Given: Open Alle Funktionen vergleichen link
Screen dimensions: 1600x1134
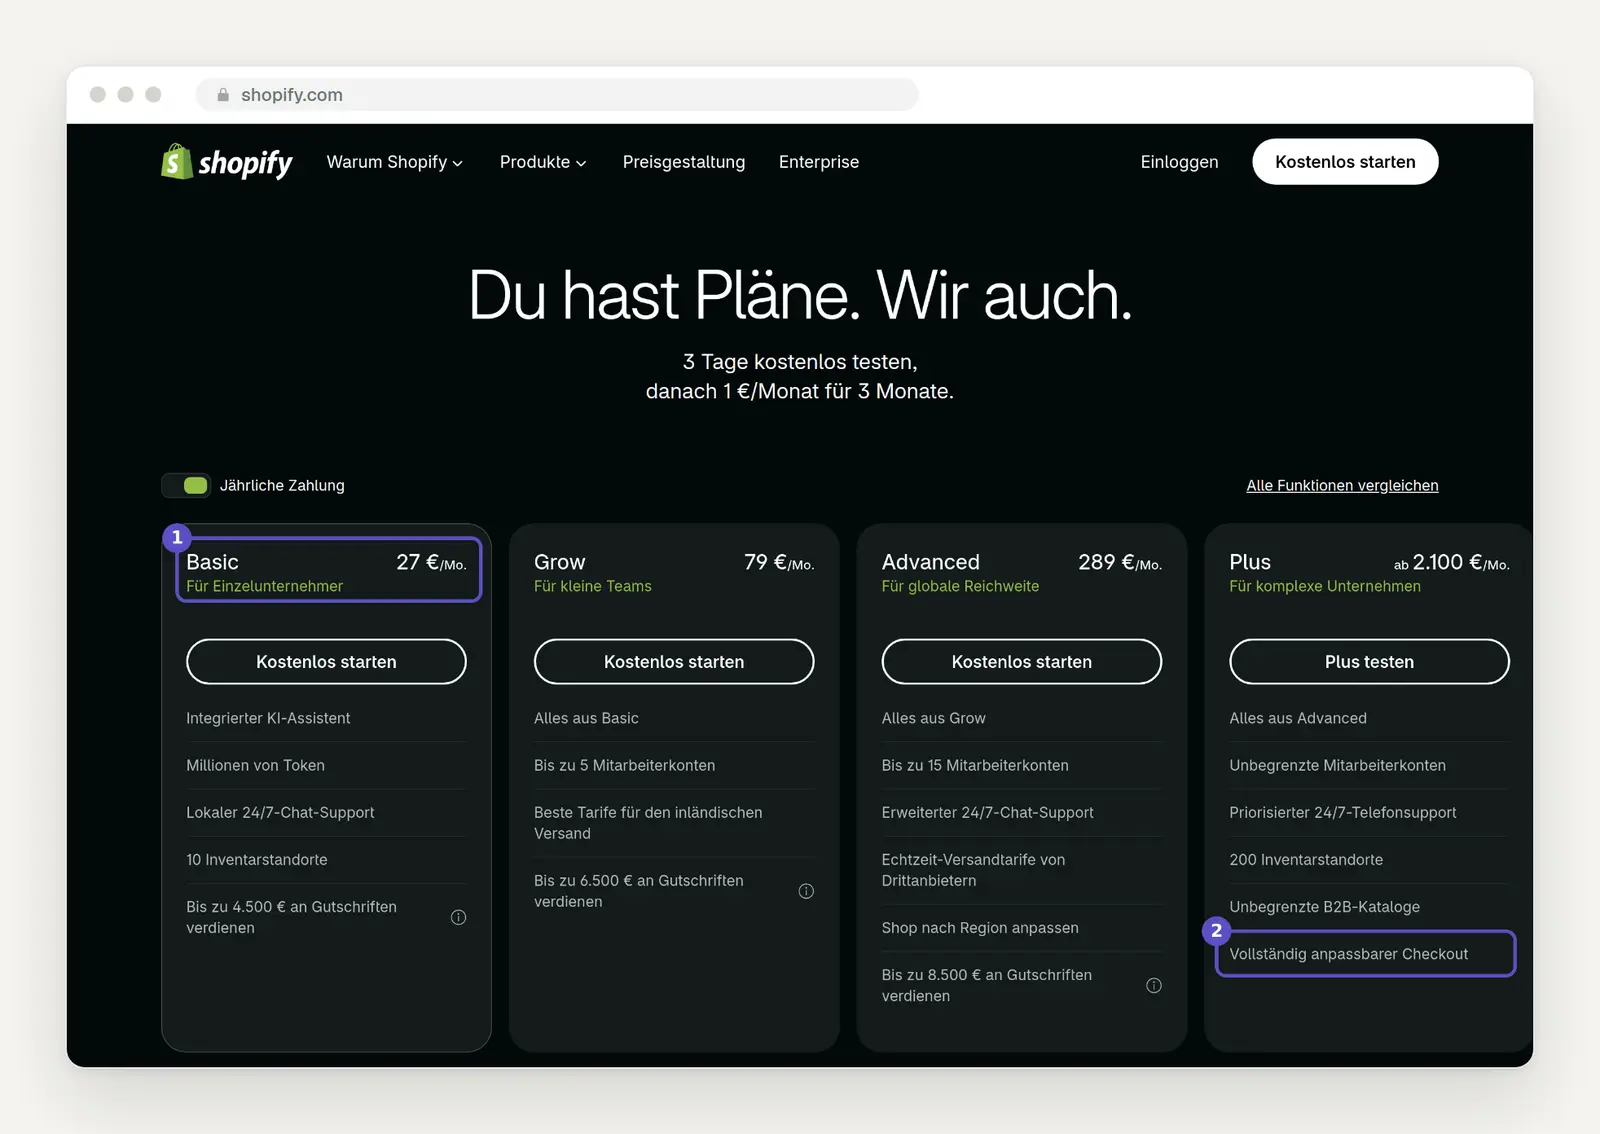Looking at the screenshot, I should tap(1342, 485).
